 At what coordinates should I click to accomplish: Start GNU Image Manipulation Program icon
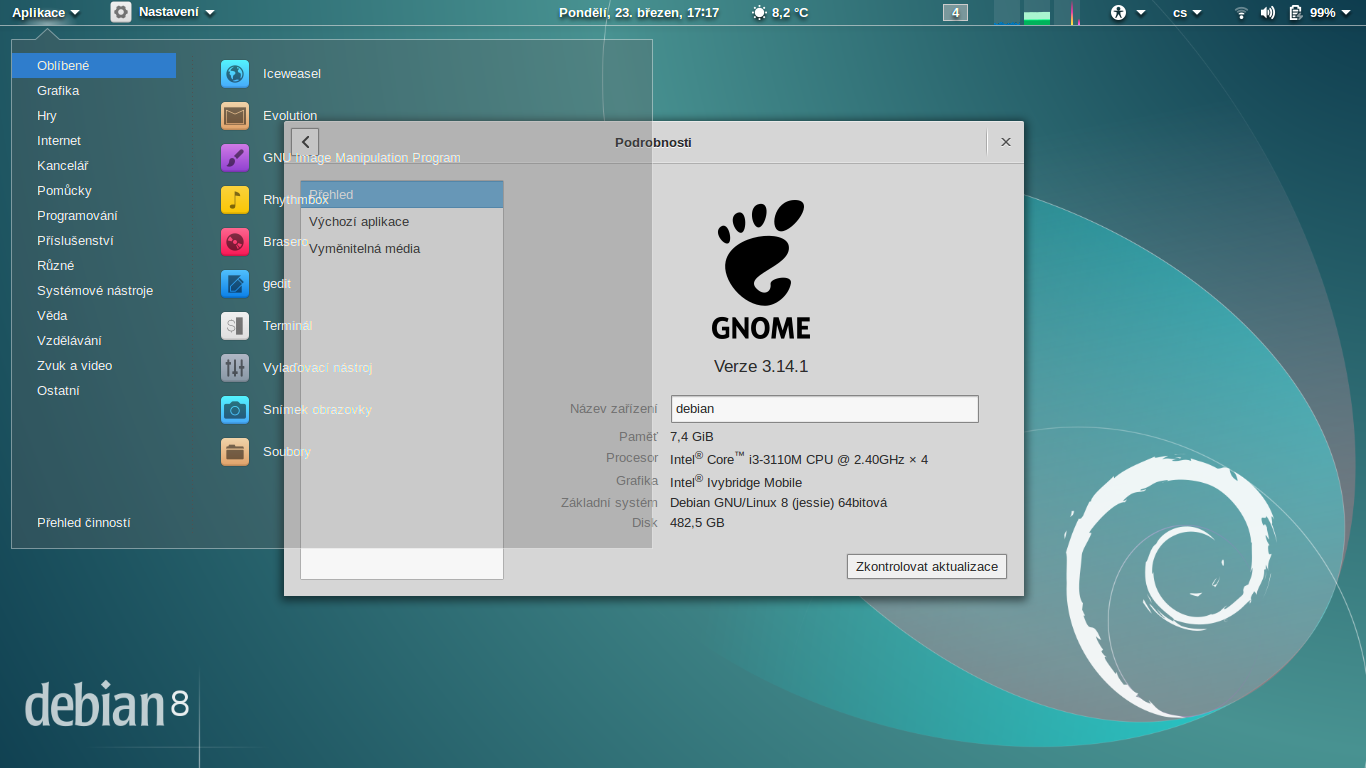(x=235, y=158)
